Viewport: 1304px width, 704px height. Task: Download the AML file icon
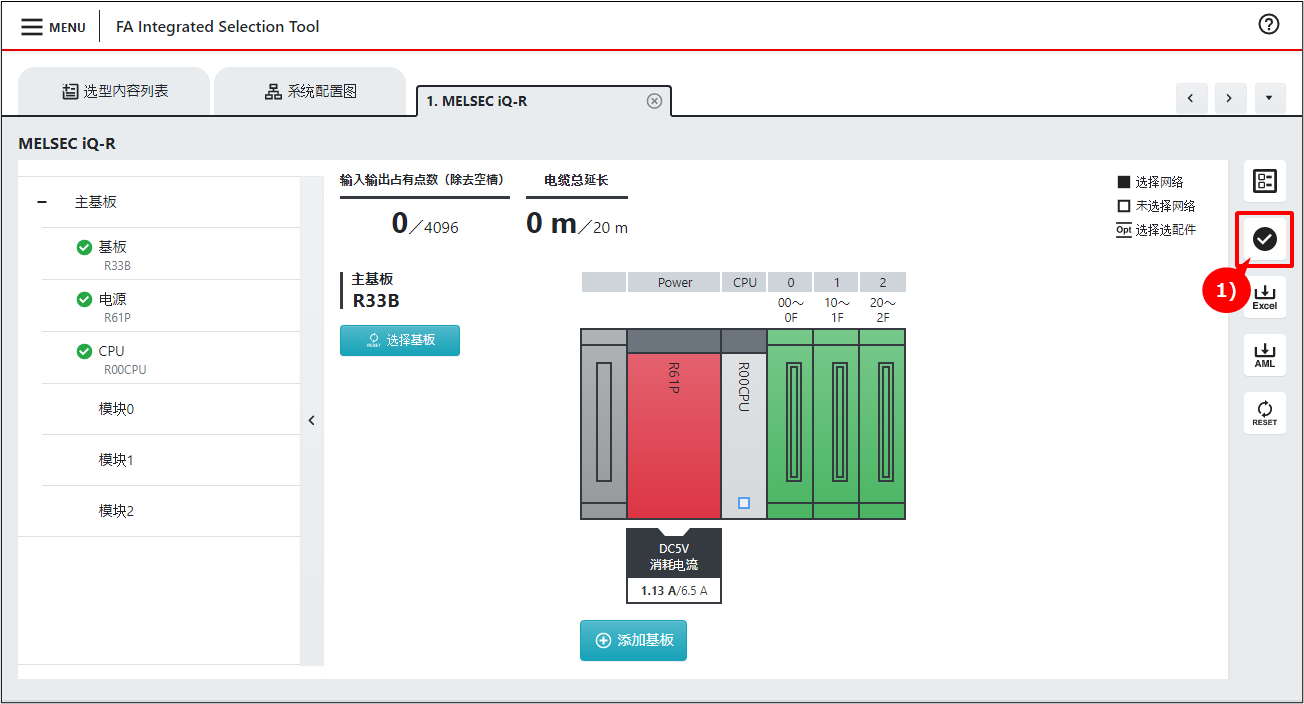click(x=1264, y=355)
